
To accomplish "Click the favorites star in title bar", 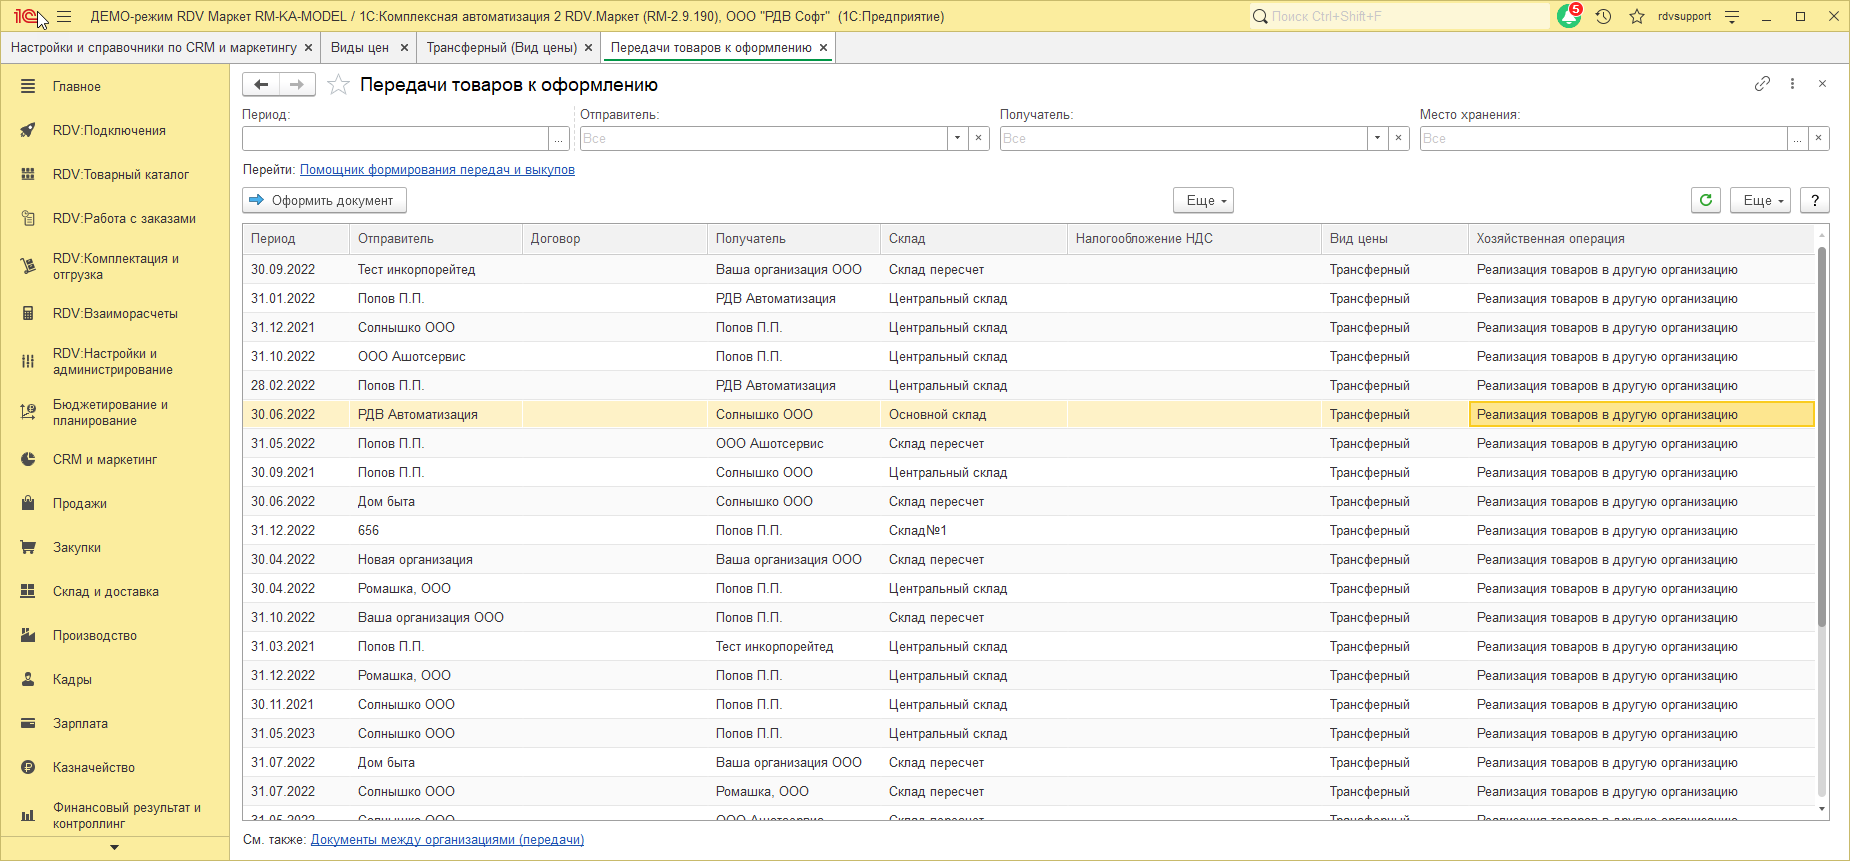I will coord(1637,17).
